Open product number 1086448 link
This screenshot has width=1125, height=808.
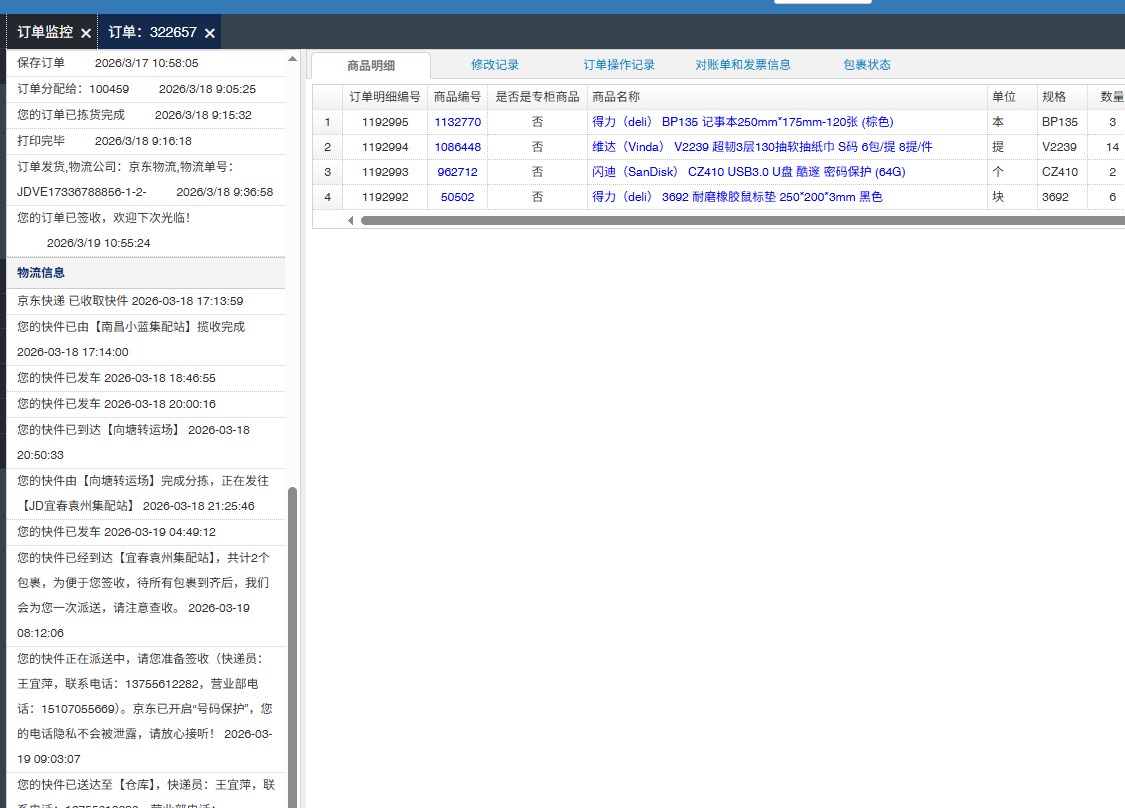tap(457, 147)
